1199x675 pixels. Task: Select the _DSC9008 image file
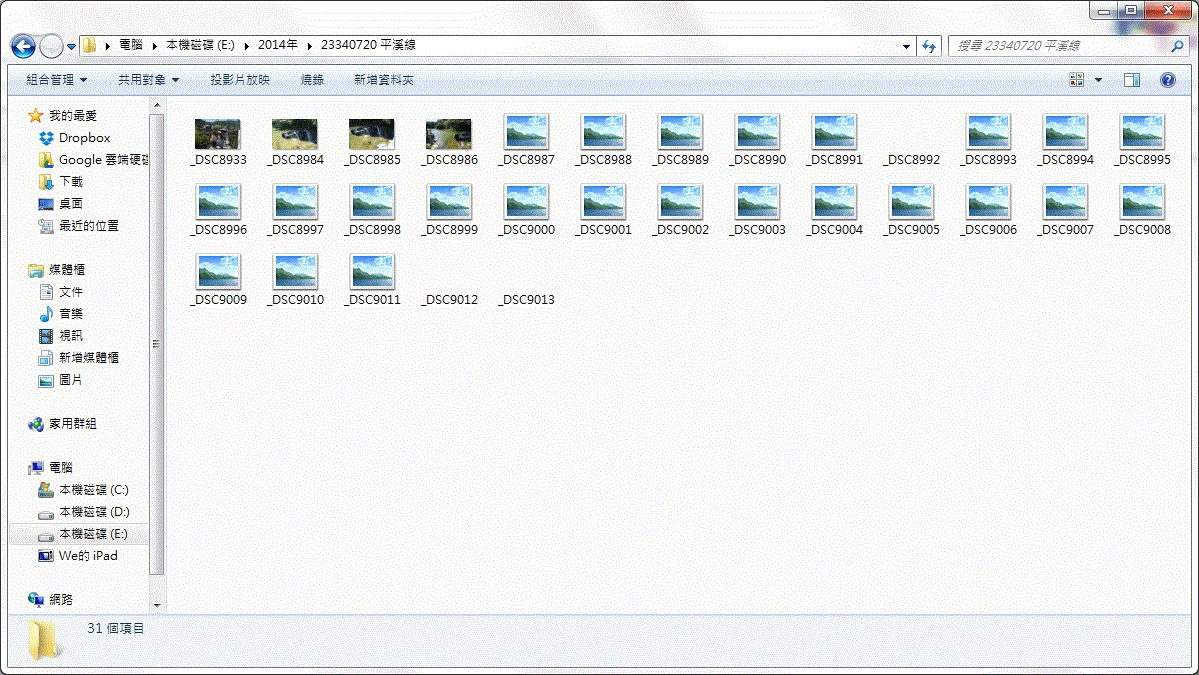tap(1143, 210)
